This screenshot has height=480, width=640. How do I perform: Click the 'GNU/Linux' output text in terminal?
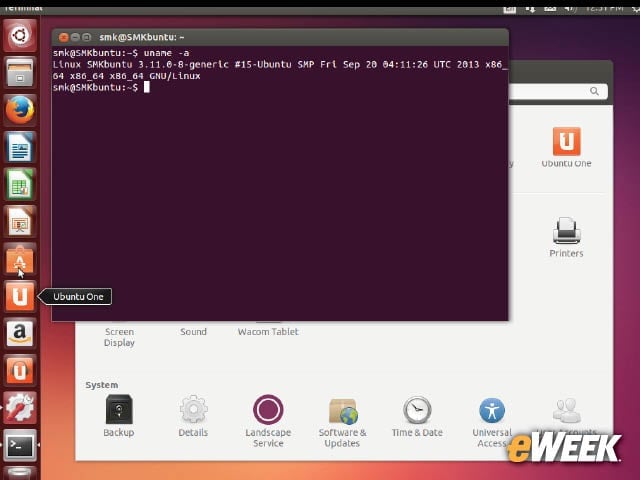(x=175, y=76)
